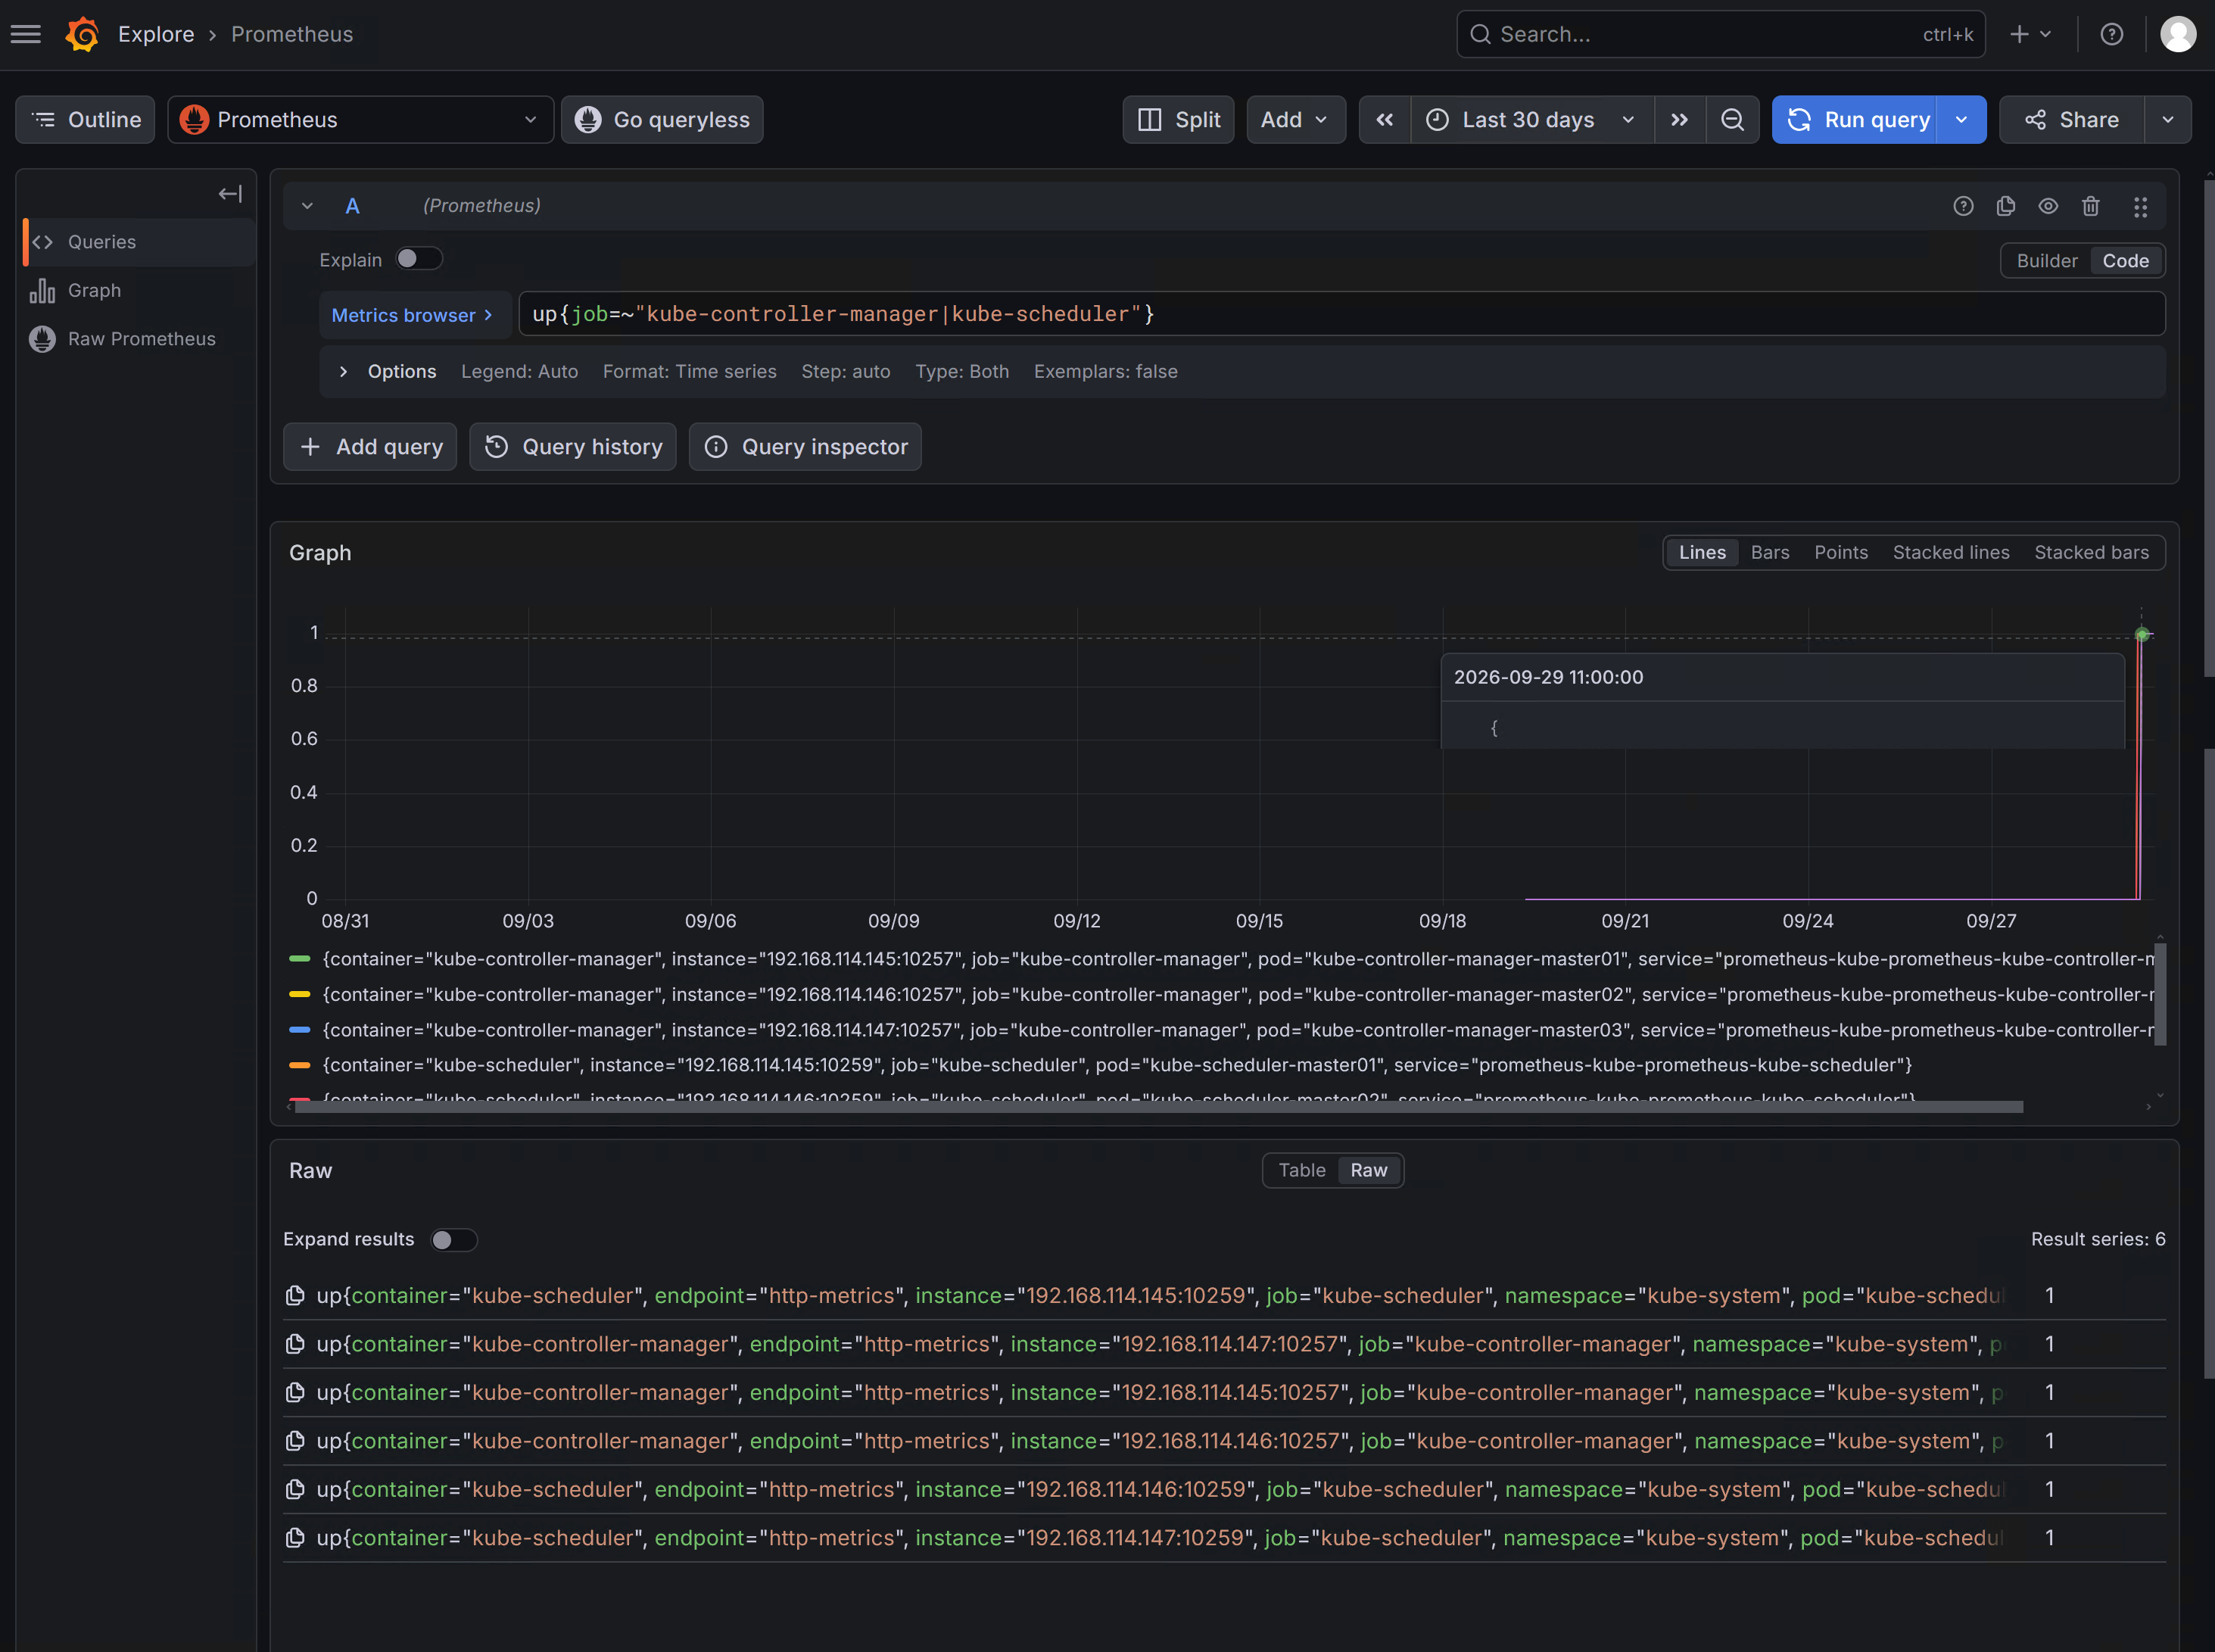Shift time range backward with double-left arrows

click(x=1384, y=120)
